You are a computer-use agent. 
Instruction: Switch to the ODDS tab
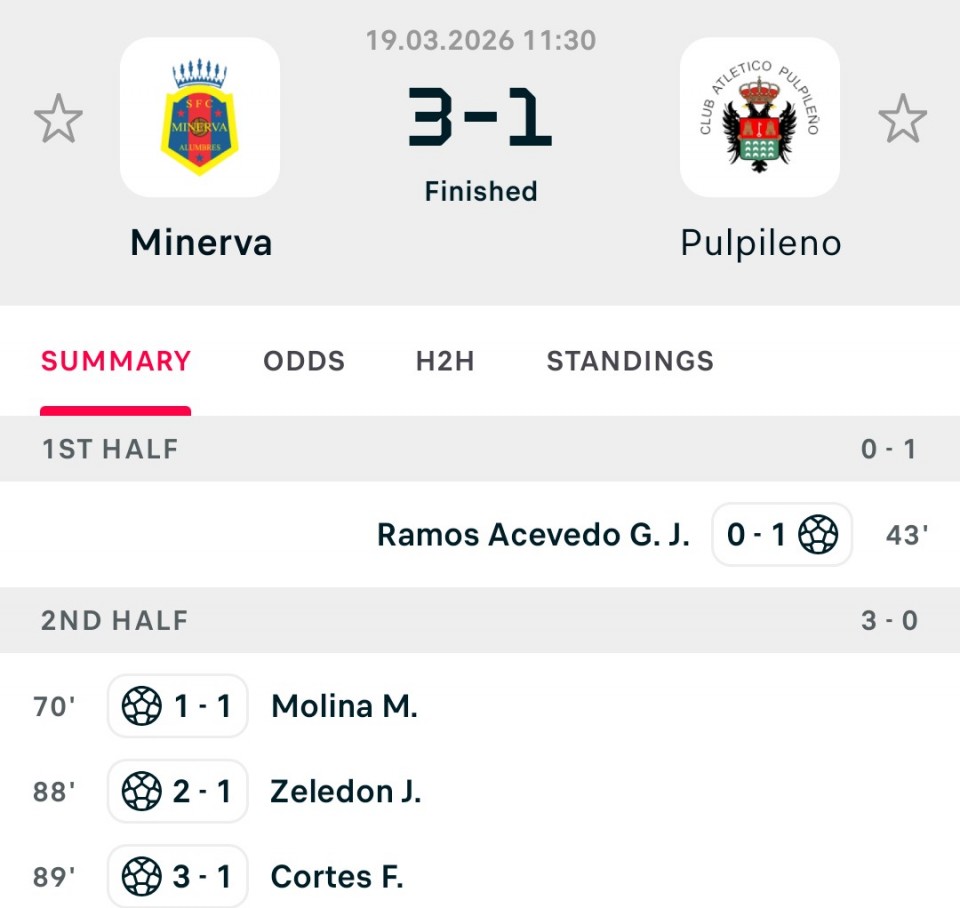tap(304, 361)
